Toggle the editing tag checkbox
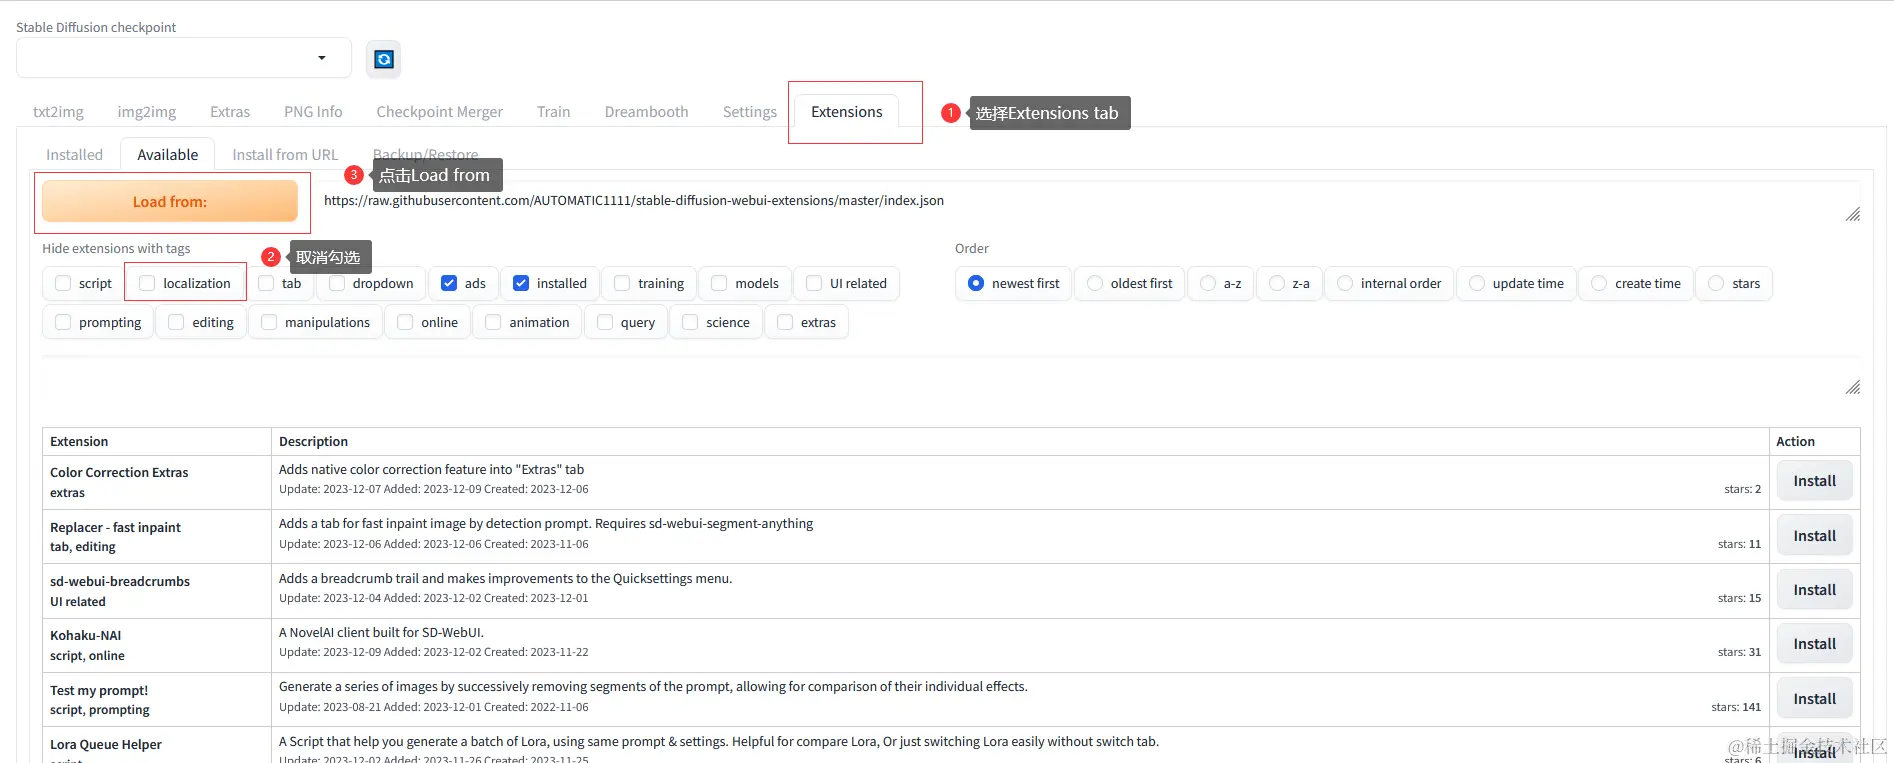1894x763 pixels. click(x=176, y=323)
